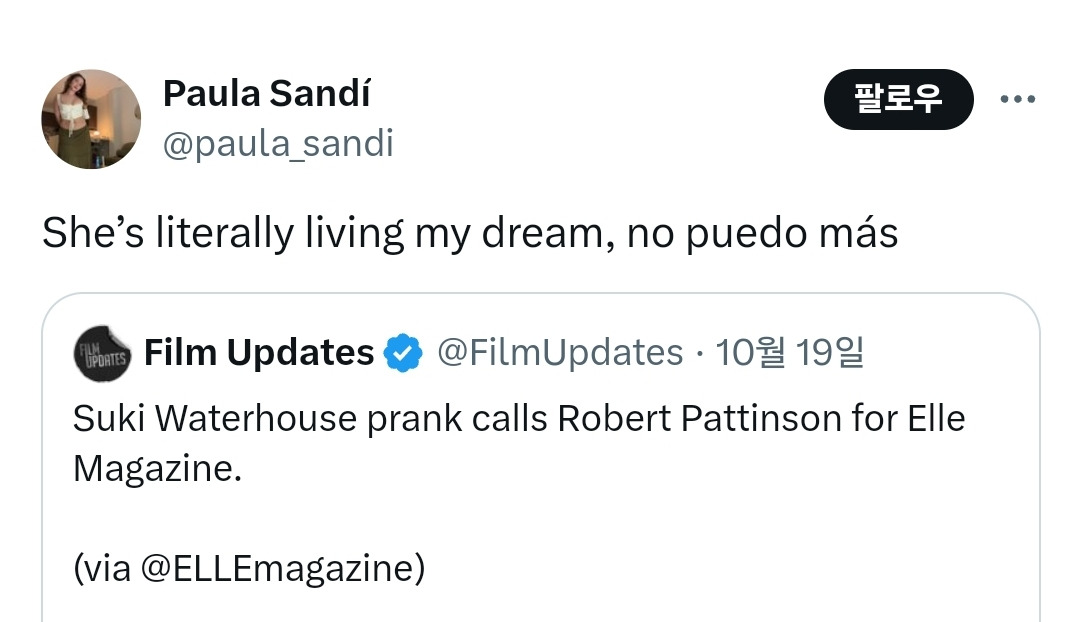
Task: Click the word "Magazine." in the quote
Action: point(158,468)
